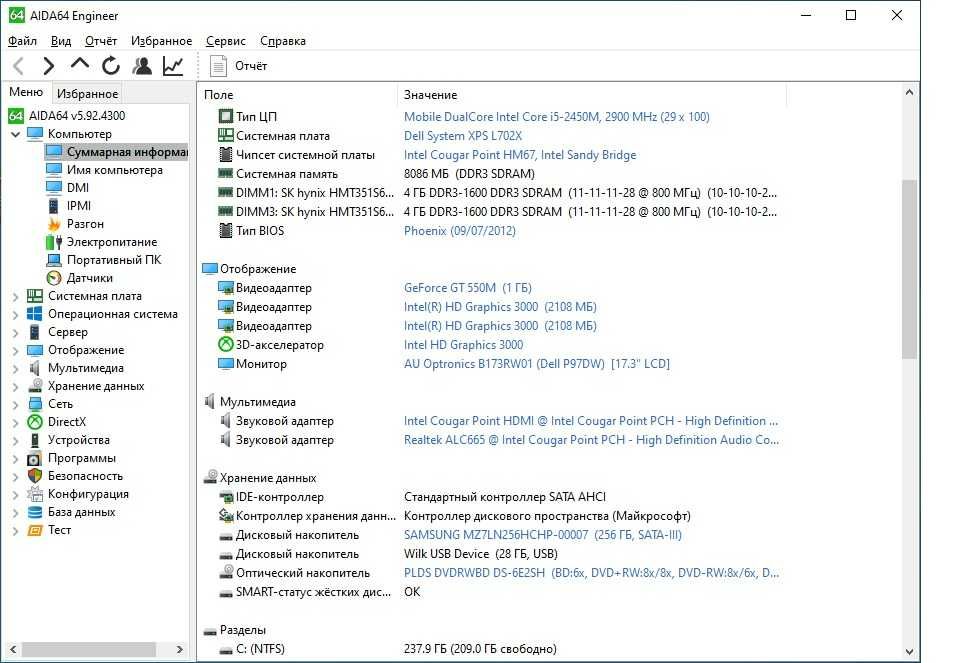Open the GeForce GT 550M link
The height and width of the screenshot is (663, 960).
click(468, 288)
